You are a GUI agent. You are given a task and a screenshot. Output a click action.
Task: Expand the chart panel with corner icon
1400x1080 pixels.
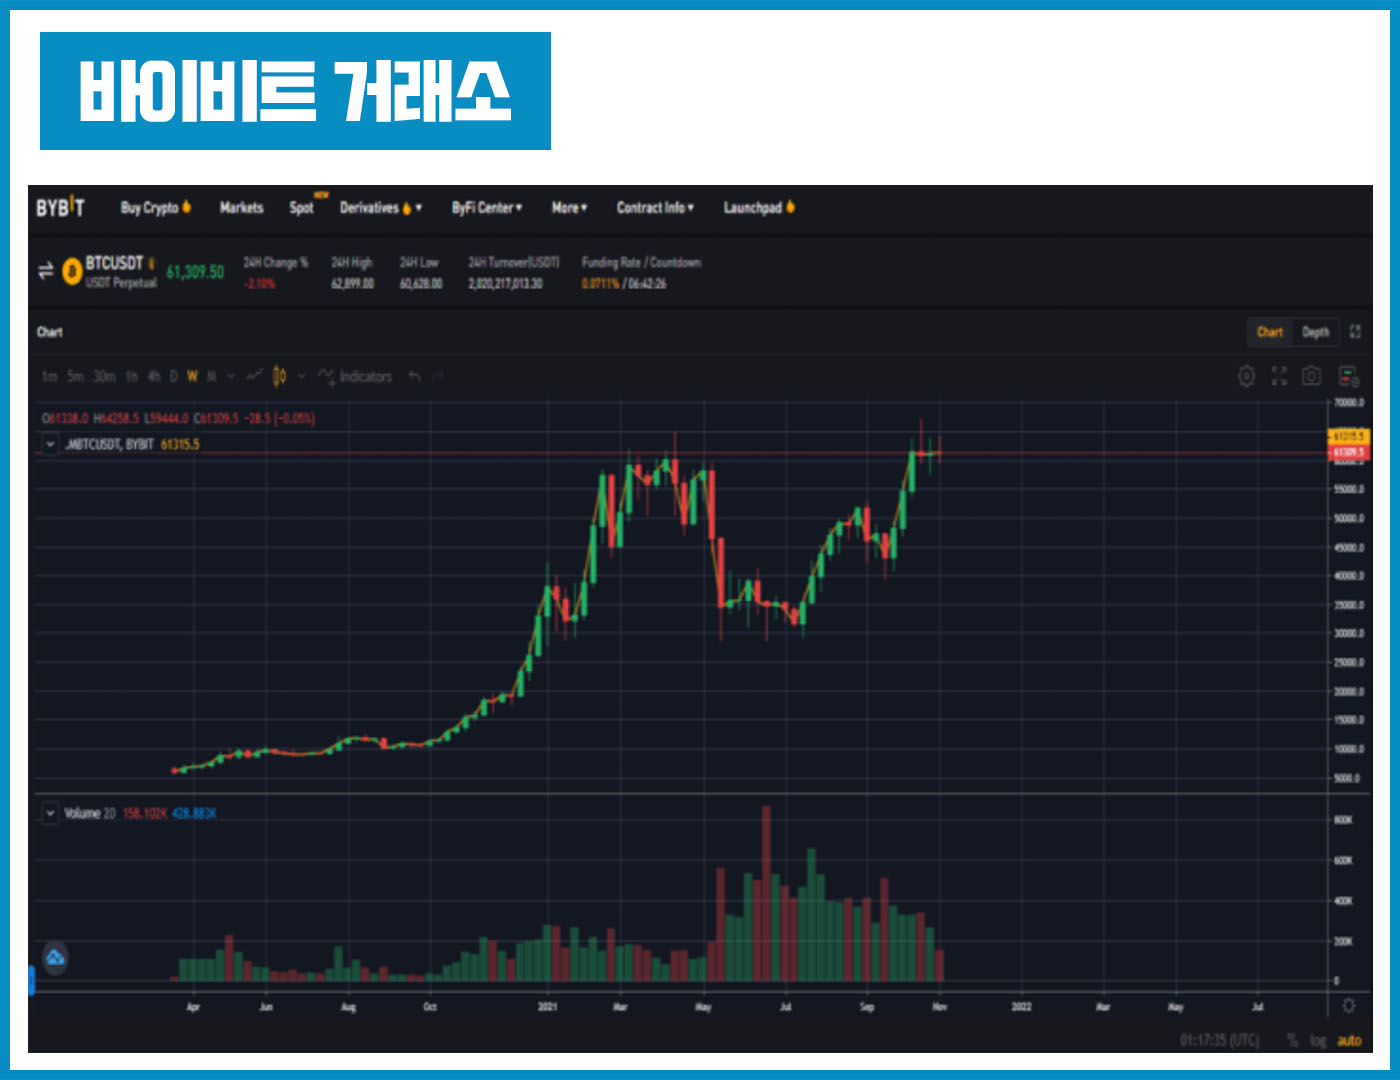[1355, 332]
